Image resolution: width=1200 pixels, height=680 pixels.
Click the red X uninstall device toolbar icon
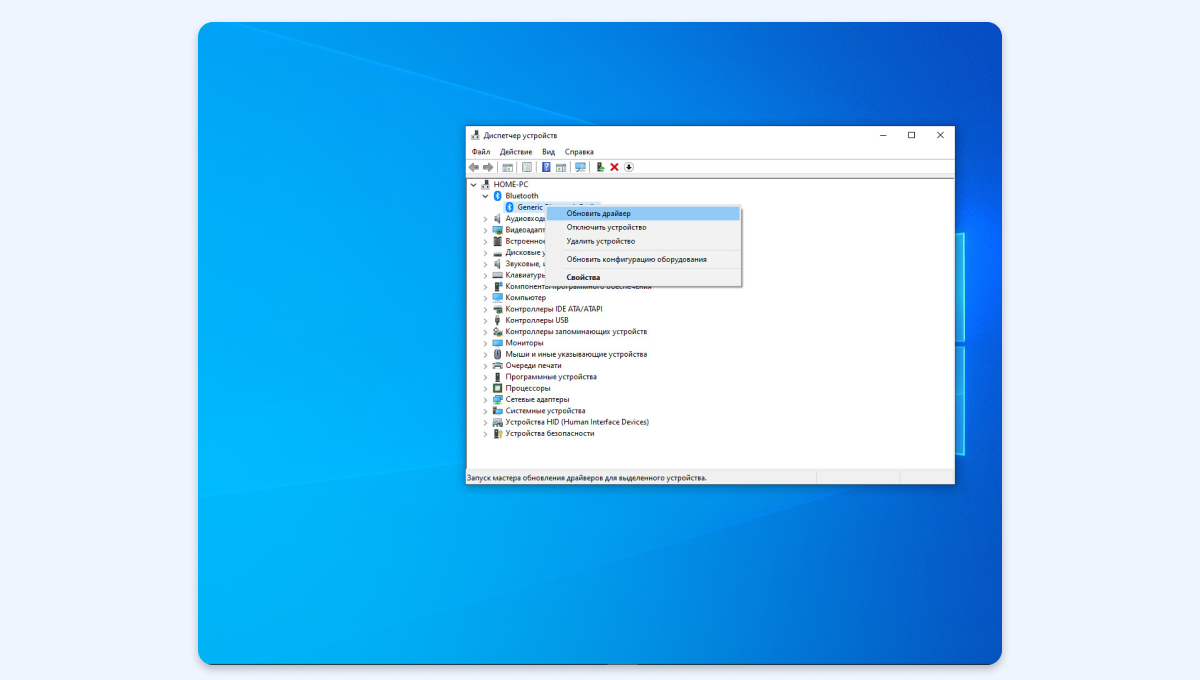click(614, 167)
